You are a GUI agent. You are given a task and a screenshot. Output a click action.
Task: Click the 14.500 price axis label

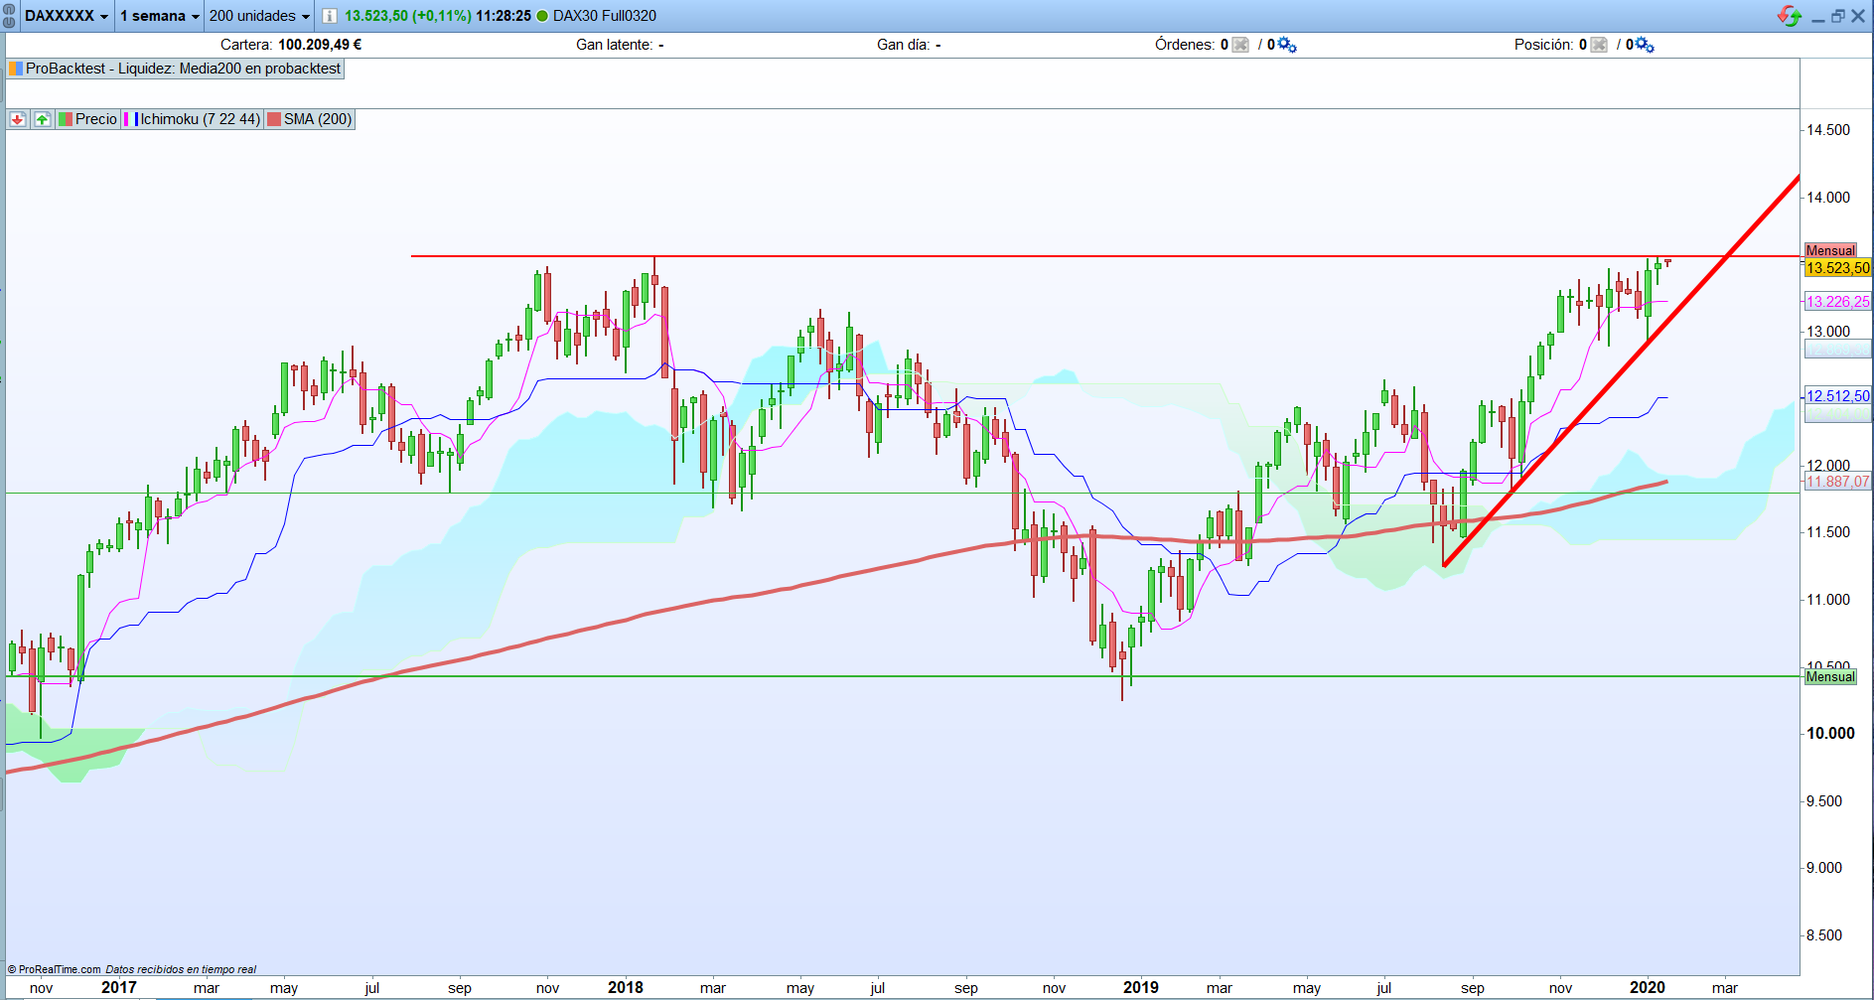[1828, 130]
